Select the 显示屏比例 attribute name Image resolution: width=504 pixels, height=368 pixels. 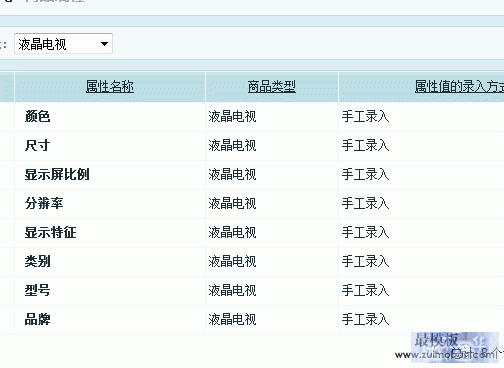(x=57, y=175)
